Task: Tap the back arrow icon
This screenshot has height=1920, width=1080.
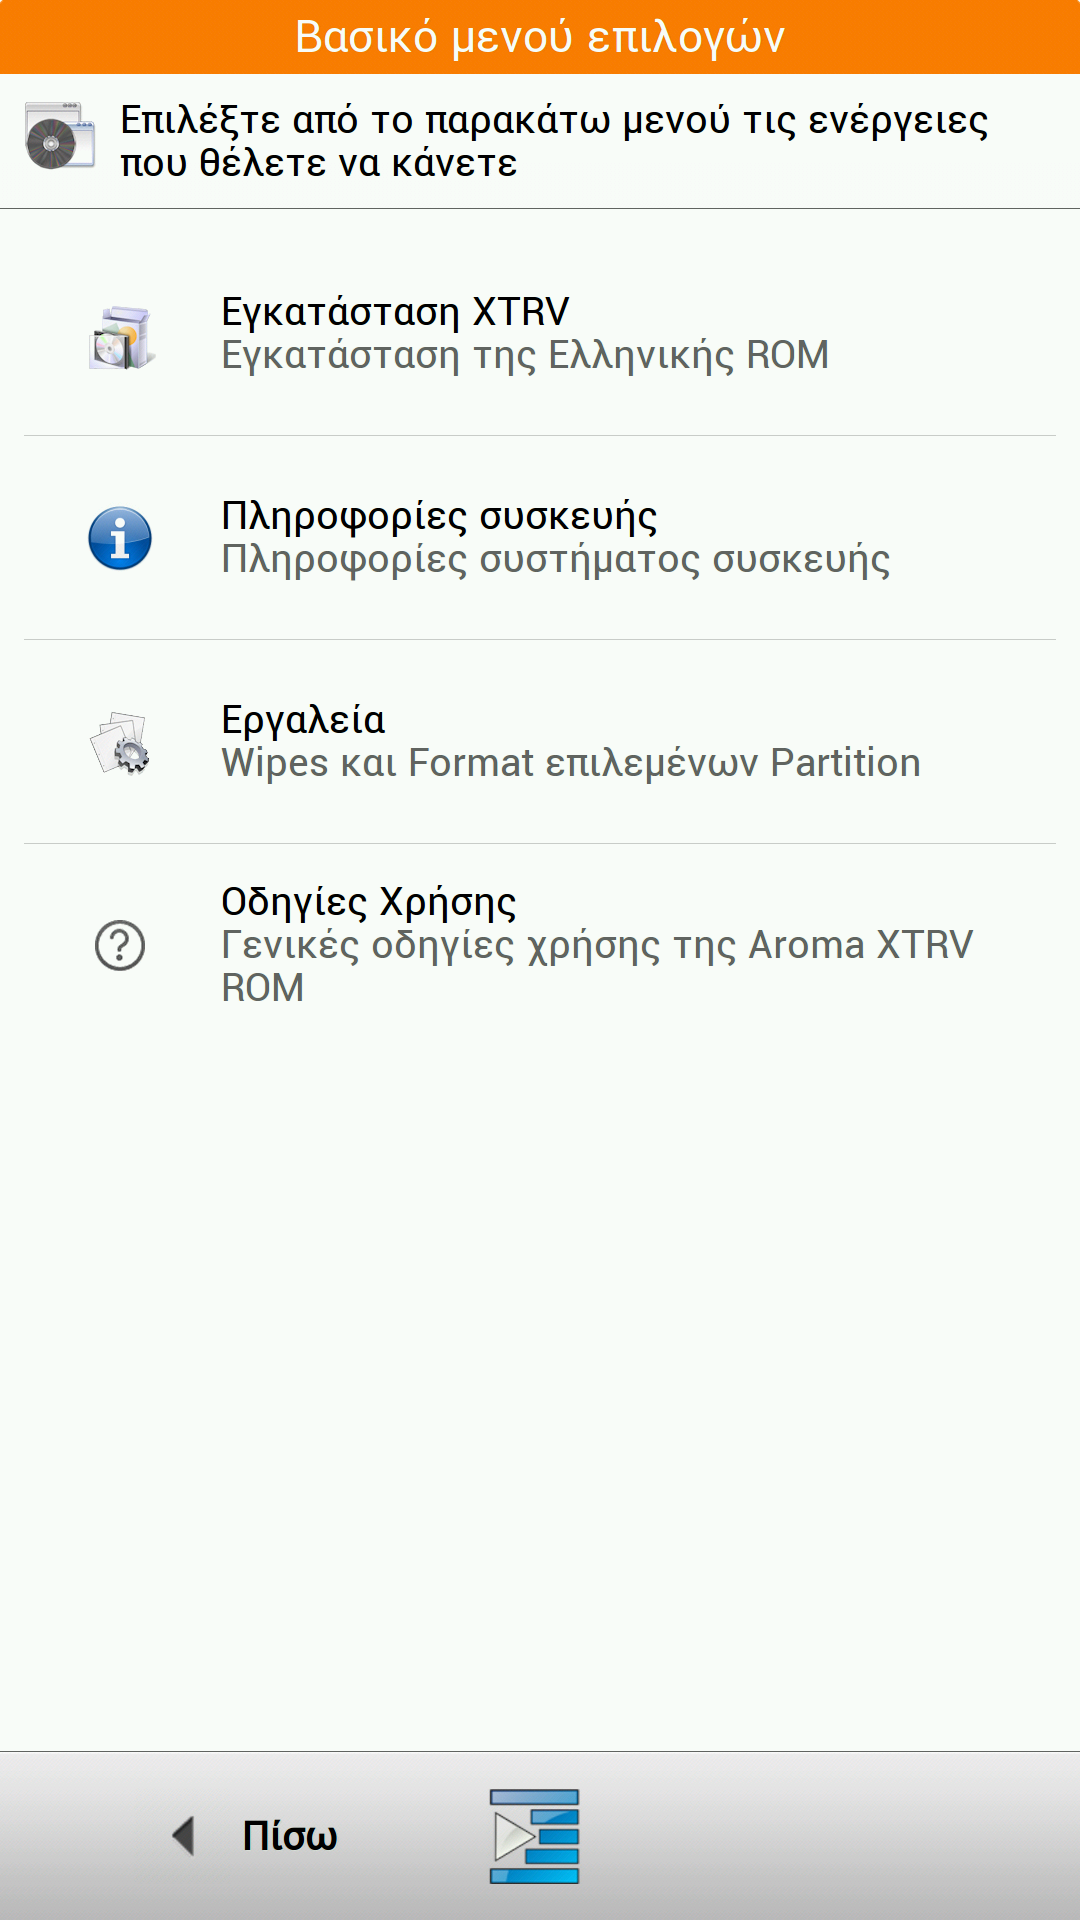Action: 183,1836
